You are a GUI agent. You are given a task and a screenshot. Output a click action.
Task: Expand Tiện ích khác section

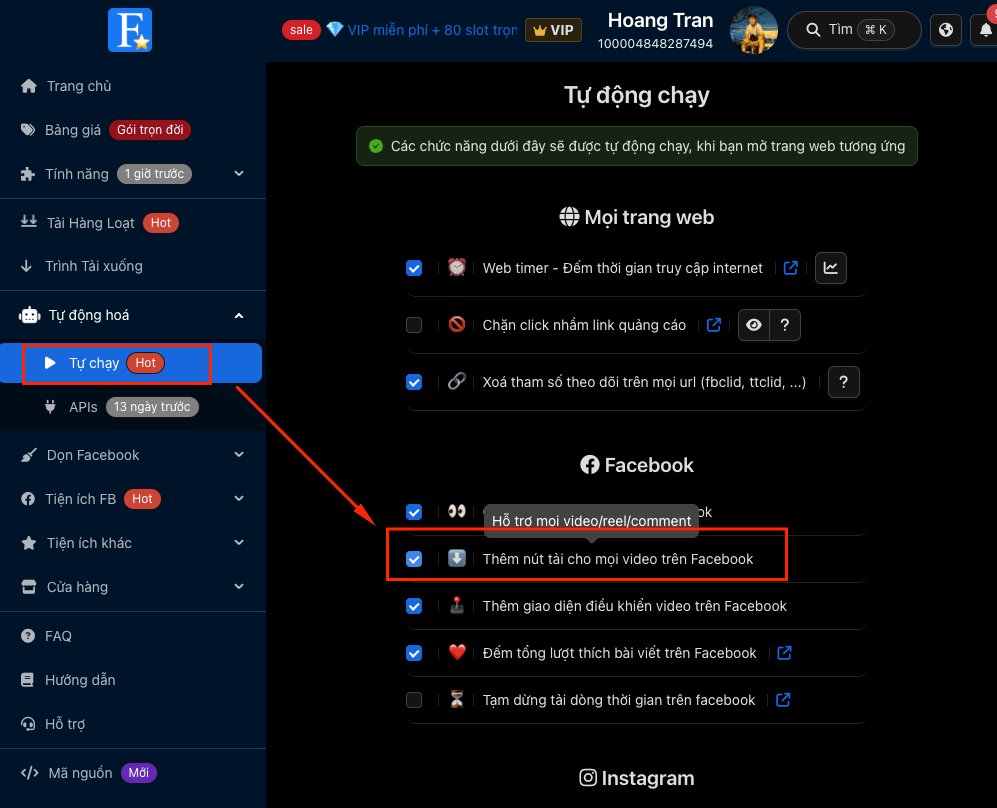pyautogui.click(x=132, y=543)
